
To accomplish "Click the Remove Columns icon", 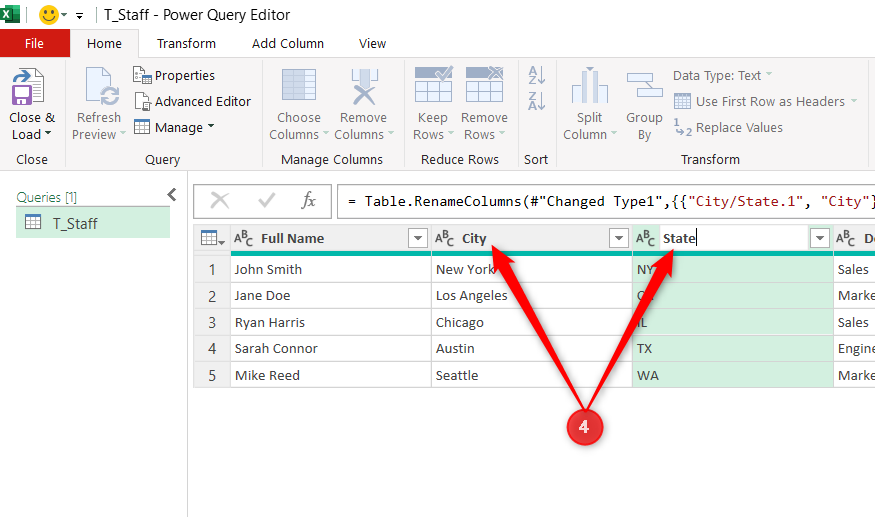I will point(364,86).
